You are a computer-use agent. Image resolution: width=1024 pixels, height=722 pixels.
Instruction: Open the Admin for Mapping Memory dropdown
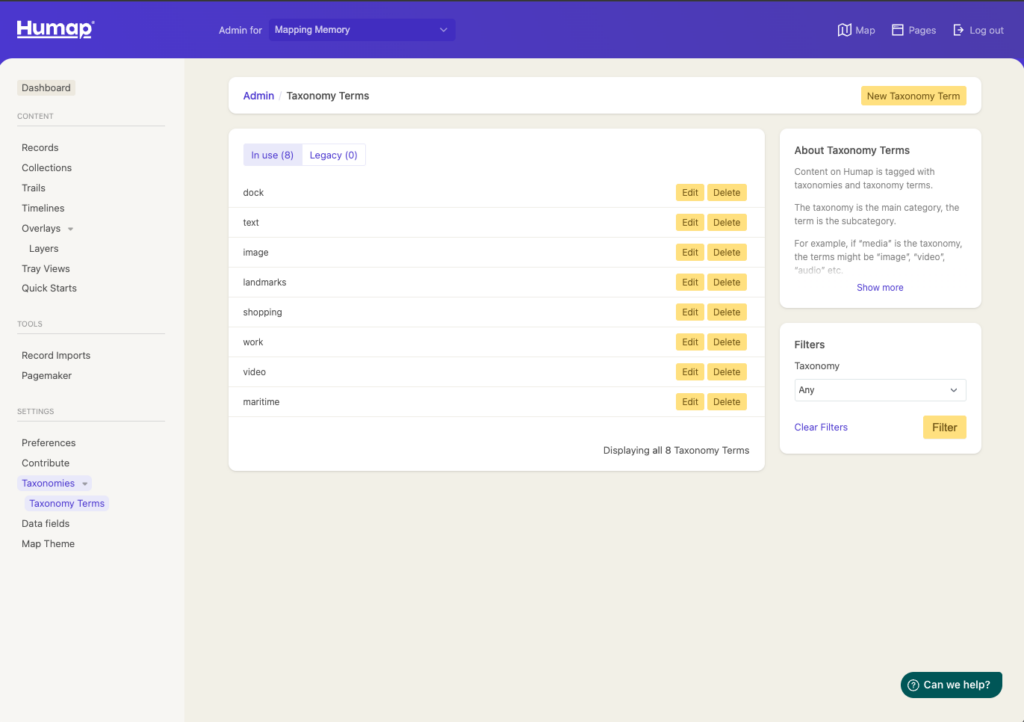361,30
